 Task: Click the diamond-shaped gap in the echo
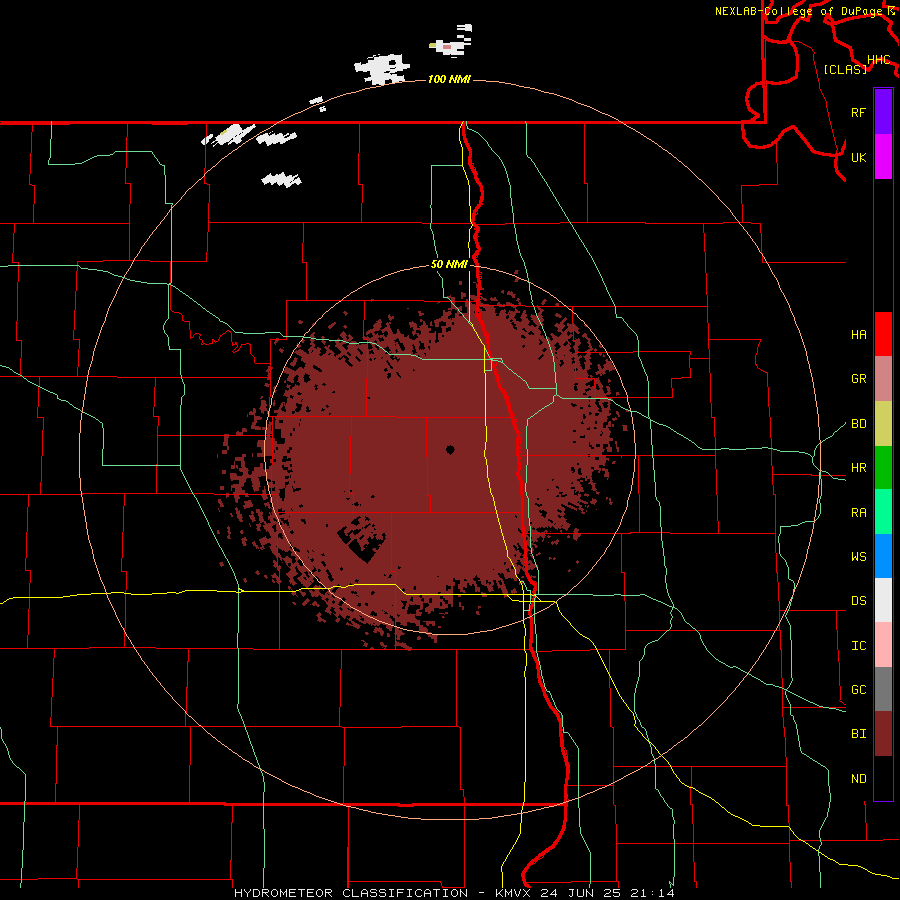[x=362, y=538]
